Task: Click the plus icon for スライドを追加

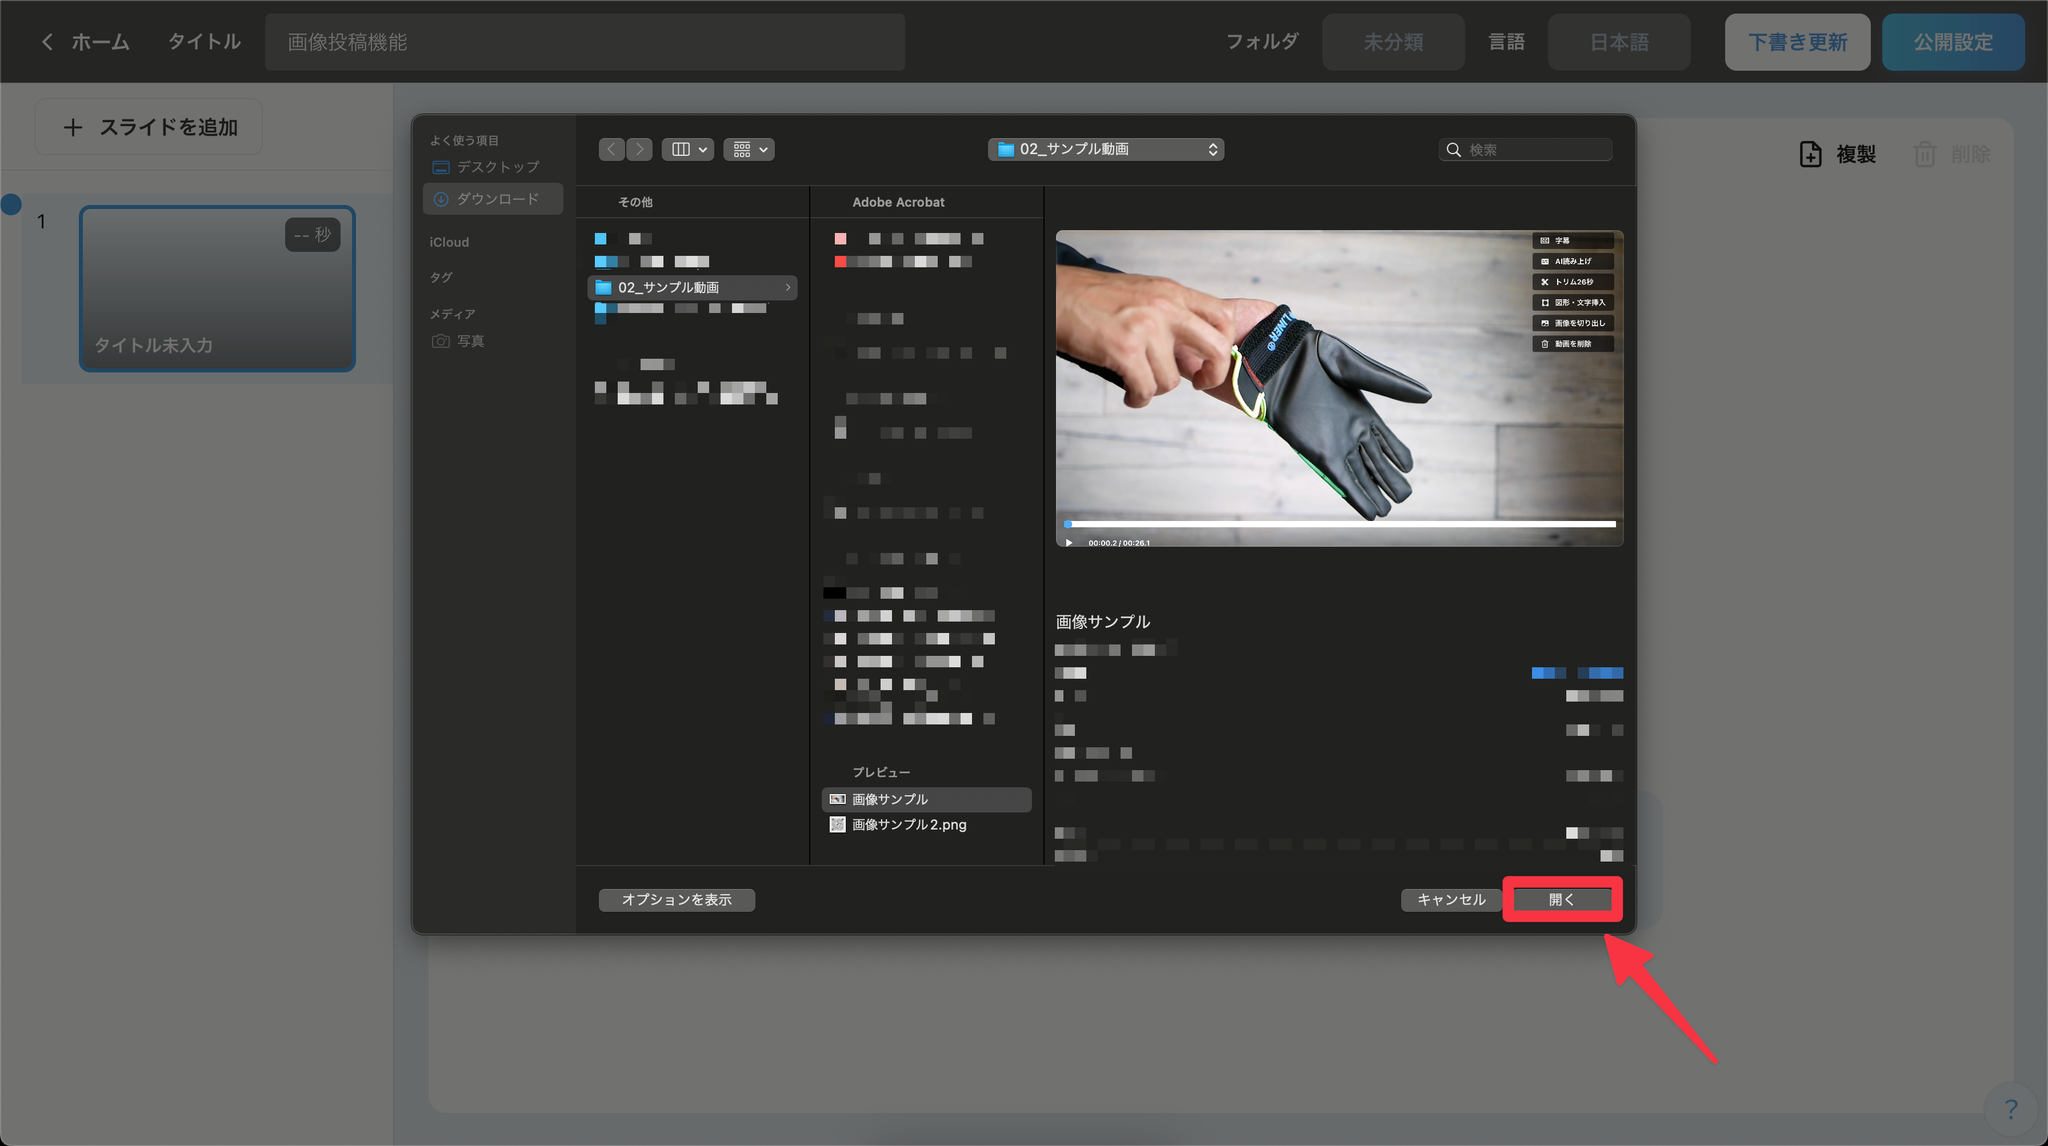Action: click(73, 127)
